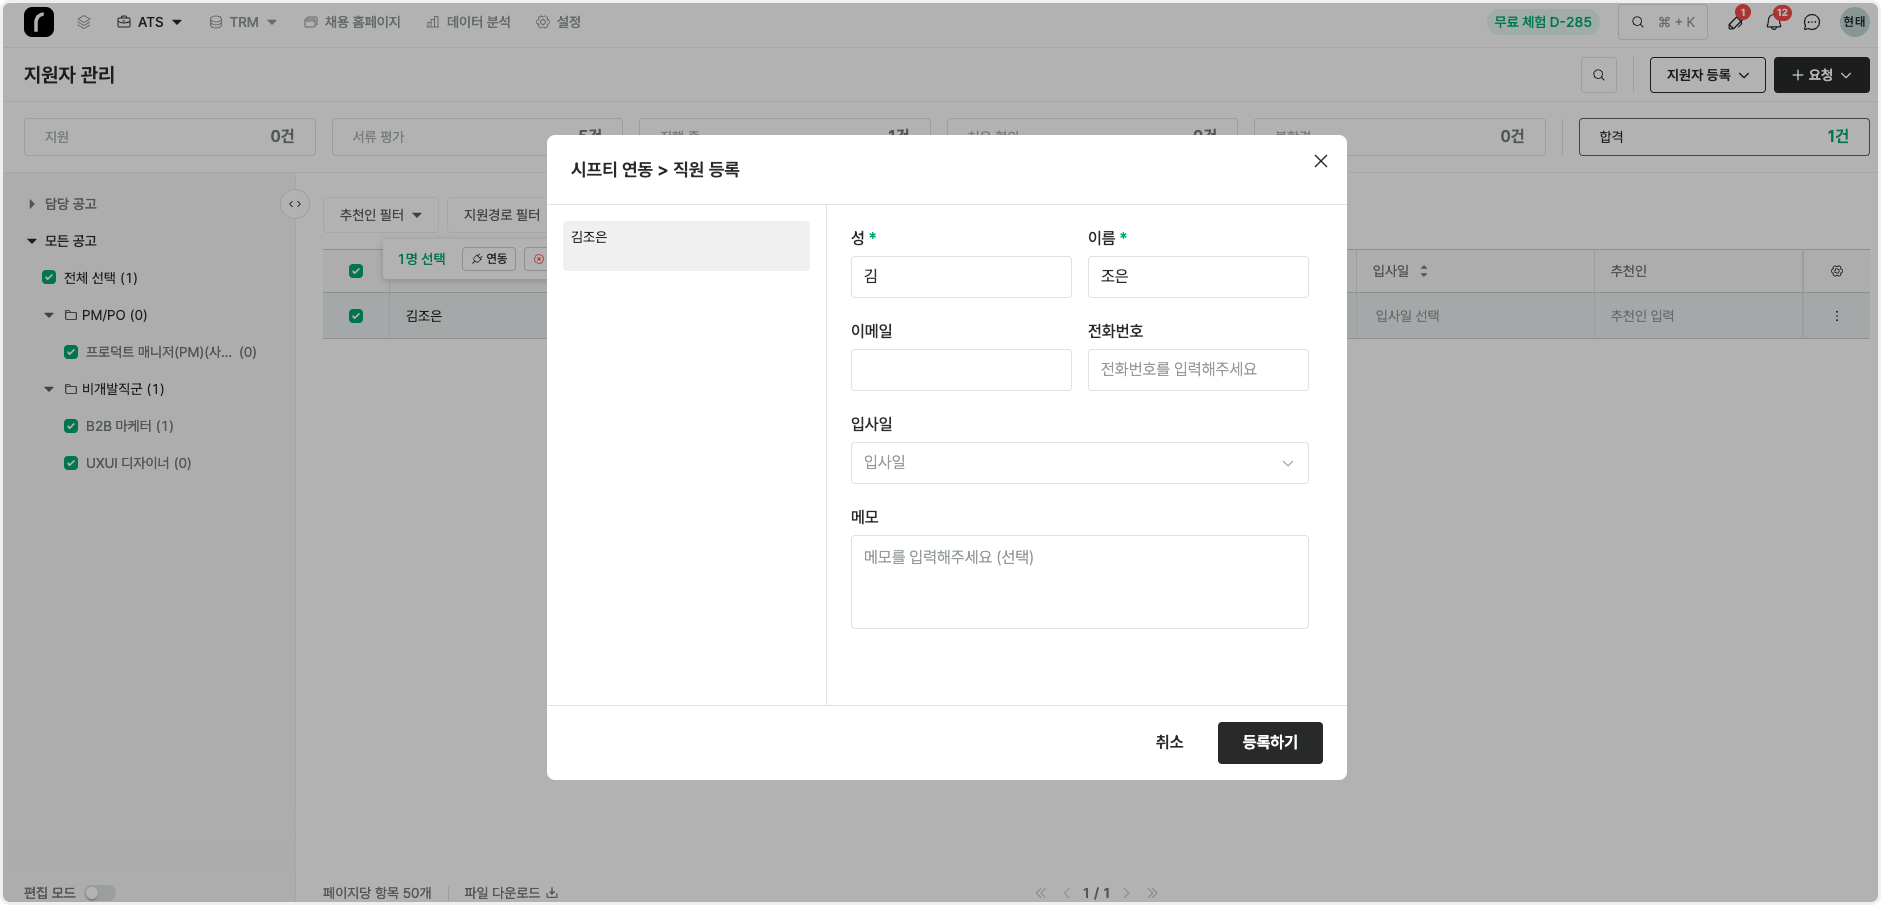Click the 등록하기 button
The height and width of the screenshot is (905, 1881).
1269,743
